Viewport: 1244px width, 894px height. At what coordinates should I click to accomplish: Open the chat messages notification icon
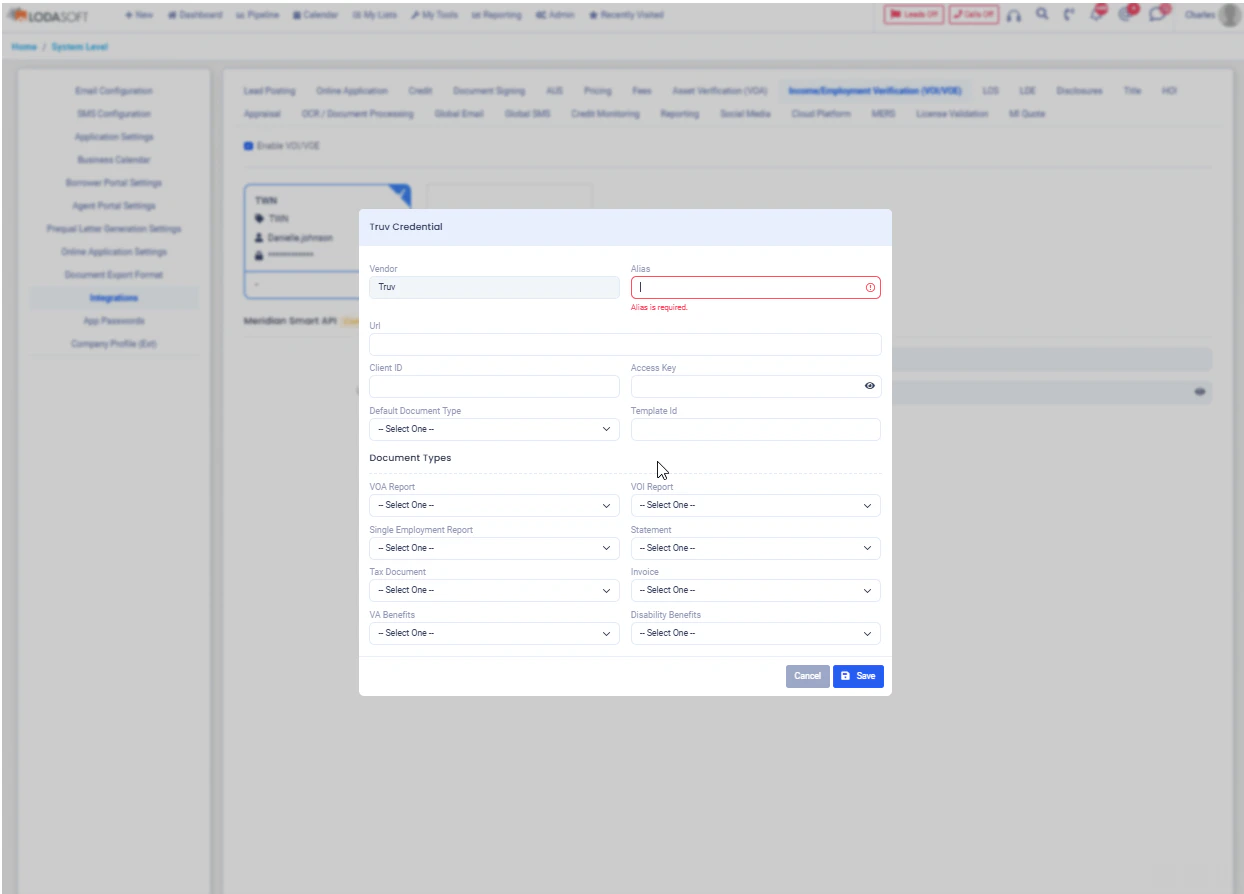click(x=1152, y=13)
